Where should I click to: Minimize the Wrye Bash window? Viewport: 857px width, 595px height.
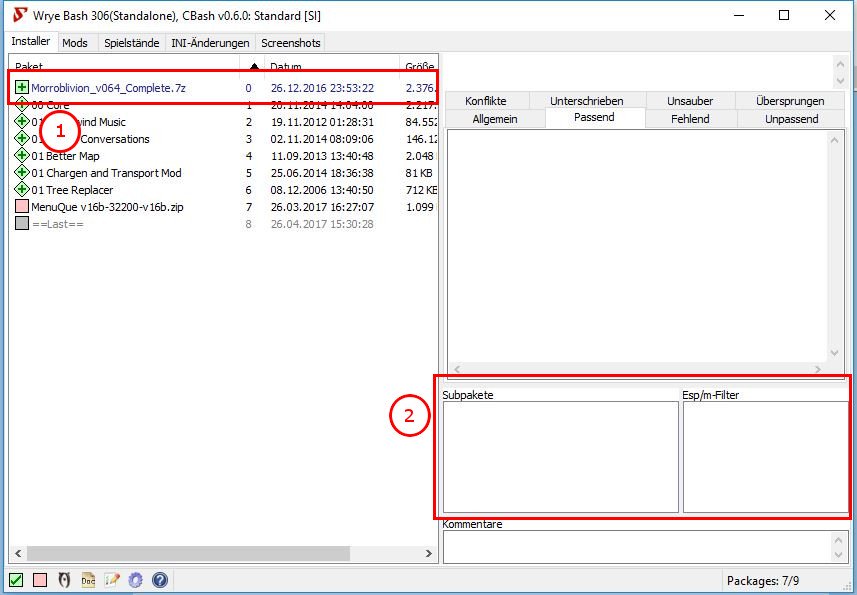click(739, 15)
